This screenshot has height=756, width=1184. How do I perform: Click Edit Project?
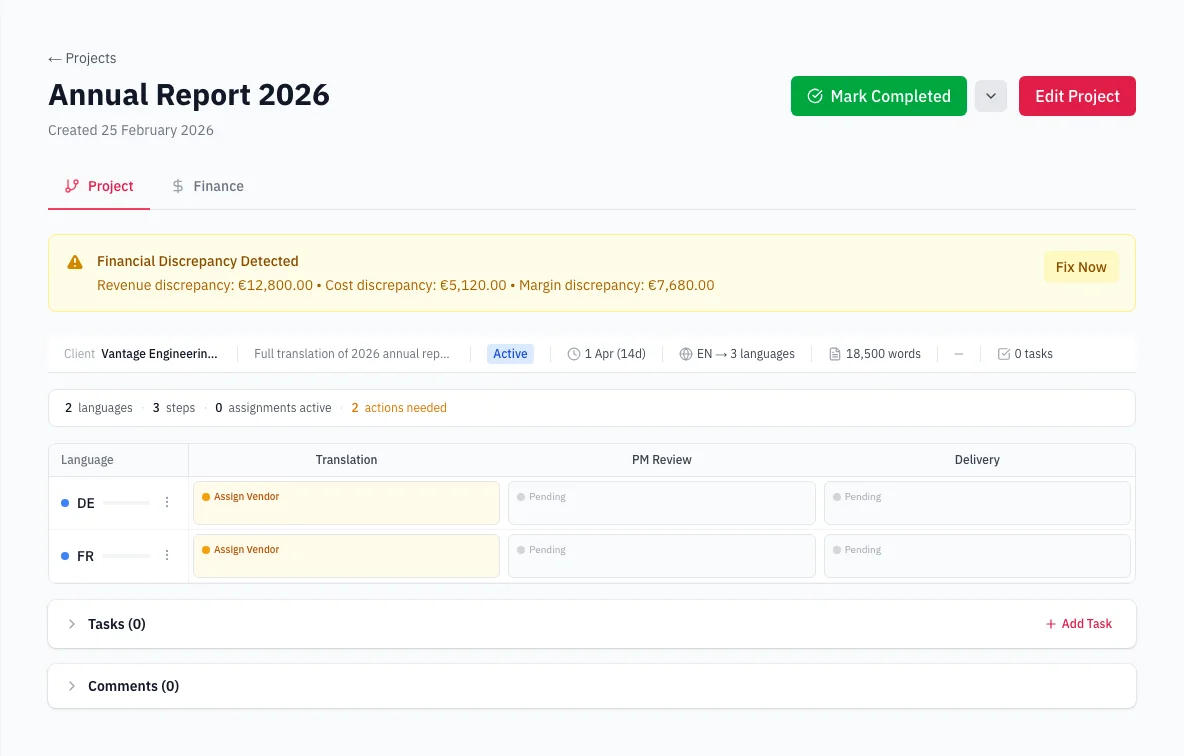click(x=1077, y=96)
